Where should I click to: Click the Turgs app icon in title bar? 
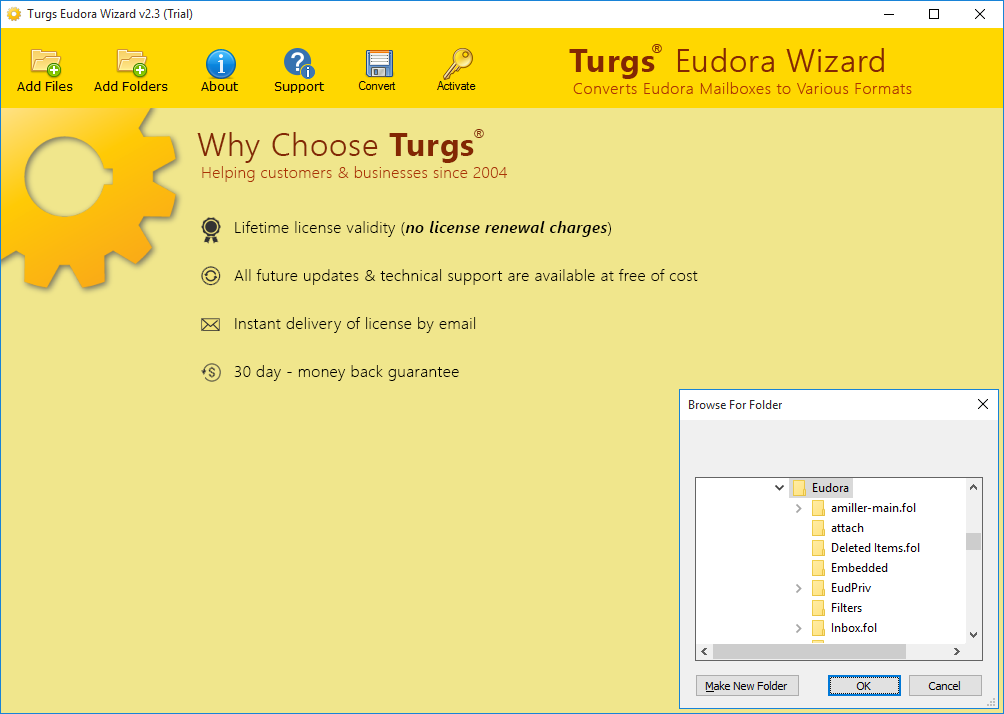coord(13,13)
